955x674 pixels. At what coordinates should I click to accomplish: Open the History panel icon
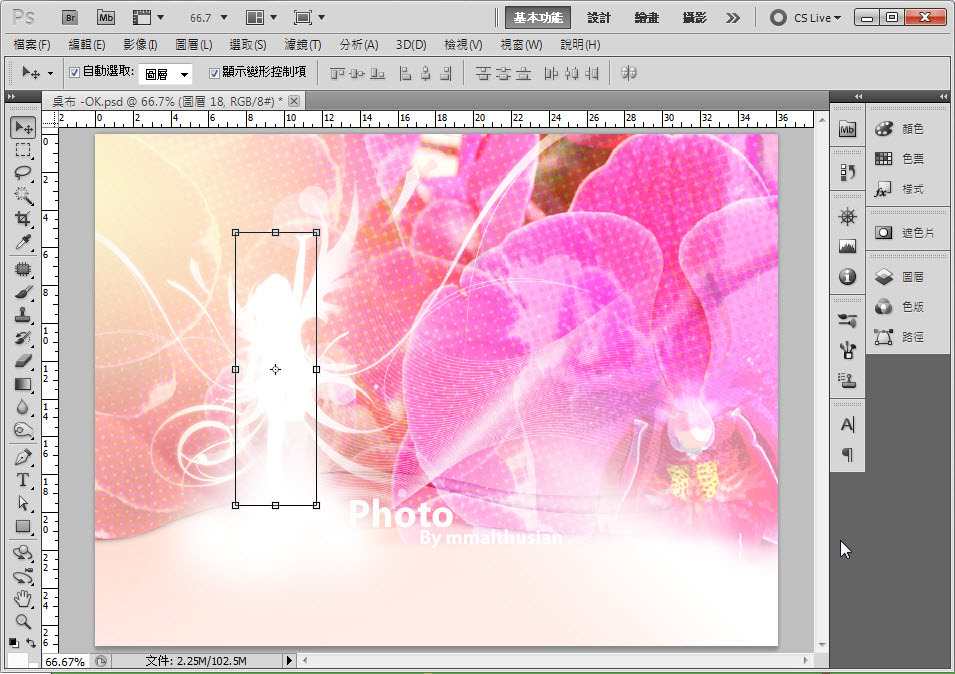coord(847,172)
